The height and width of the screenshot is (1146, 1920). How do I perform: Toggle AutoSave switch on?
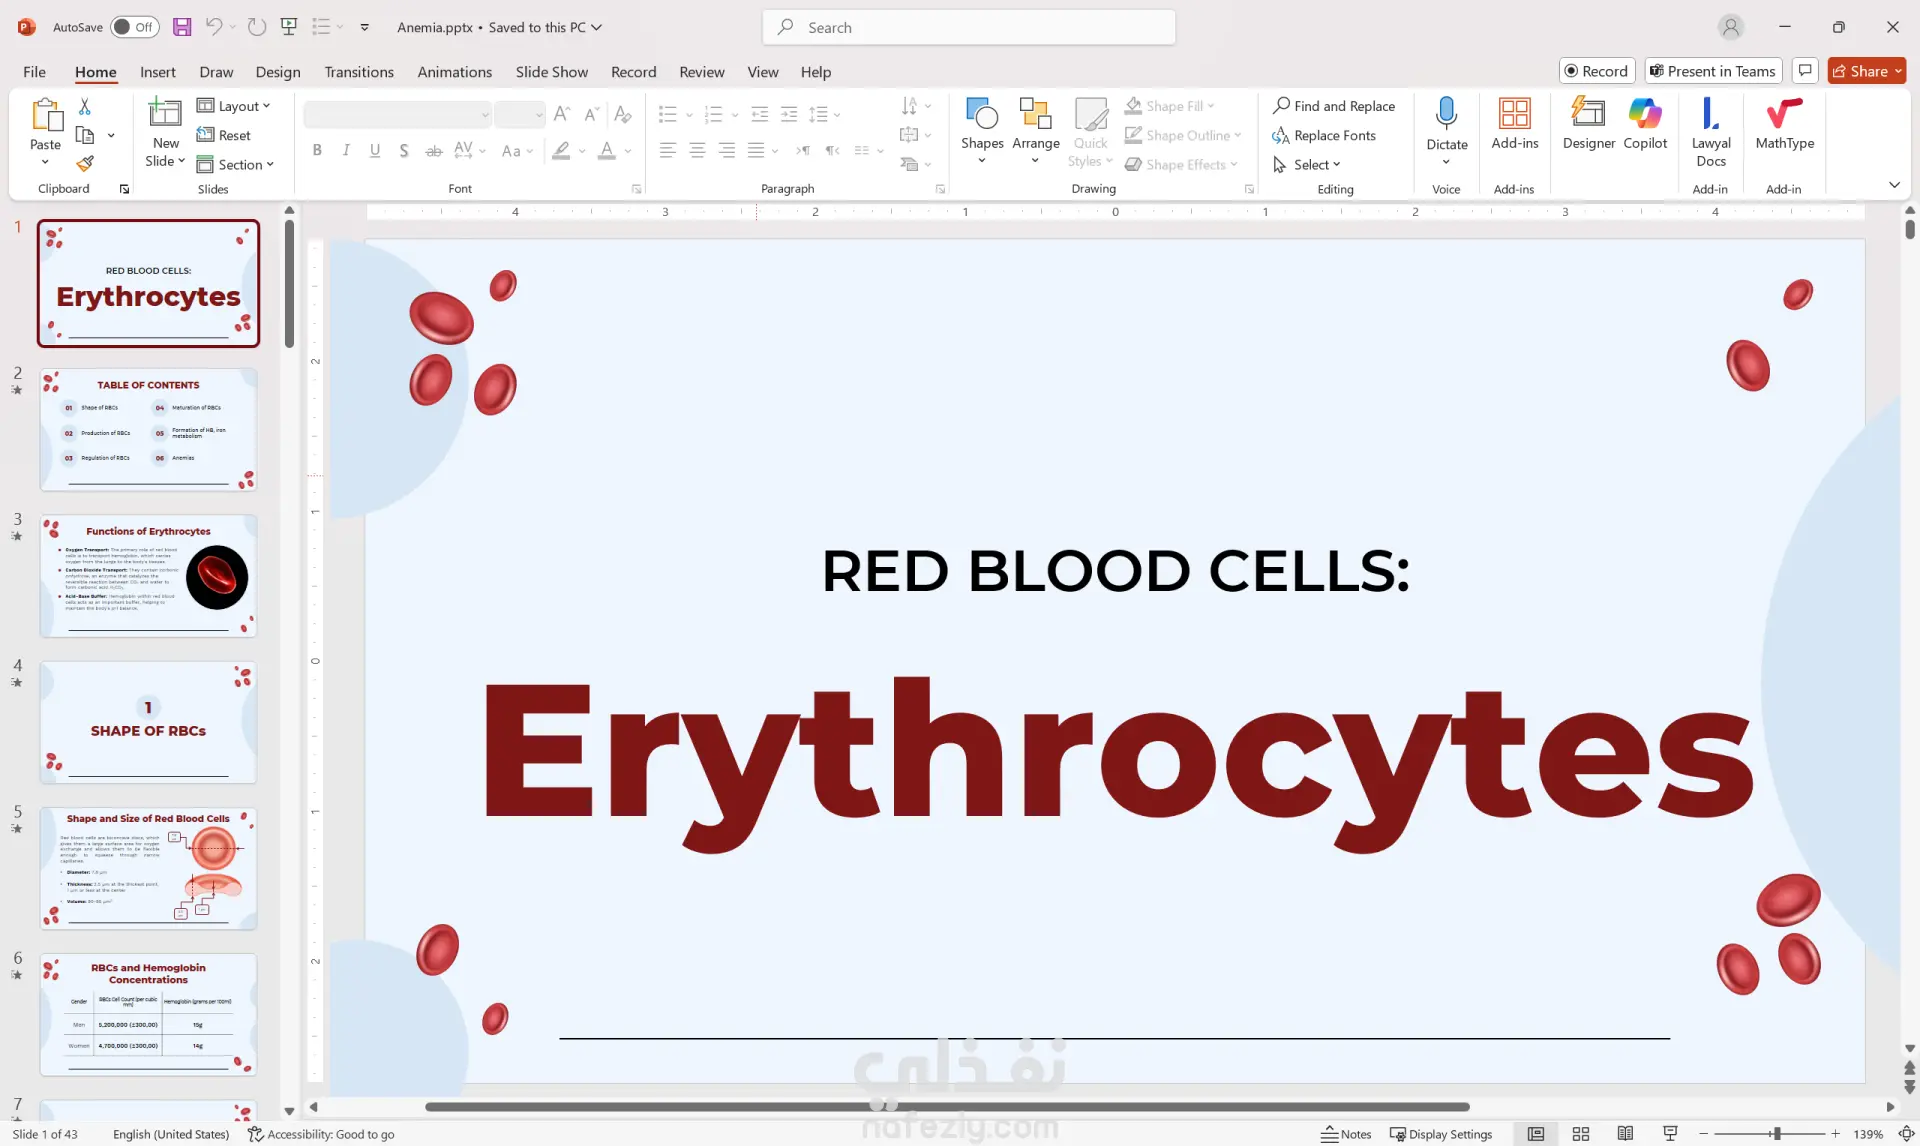tap(134, 27)
